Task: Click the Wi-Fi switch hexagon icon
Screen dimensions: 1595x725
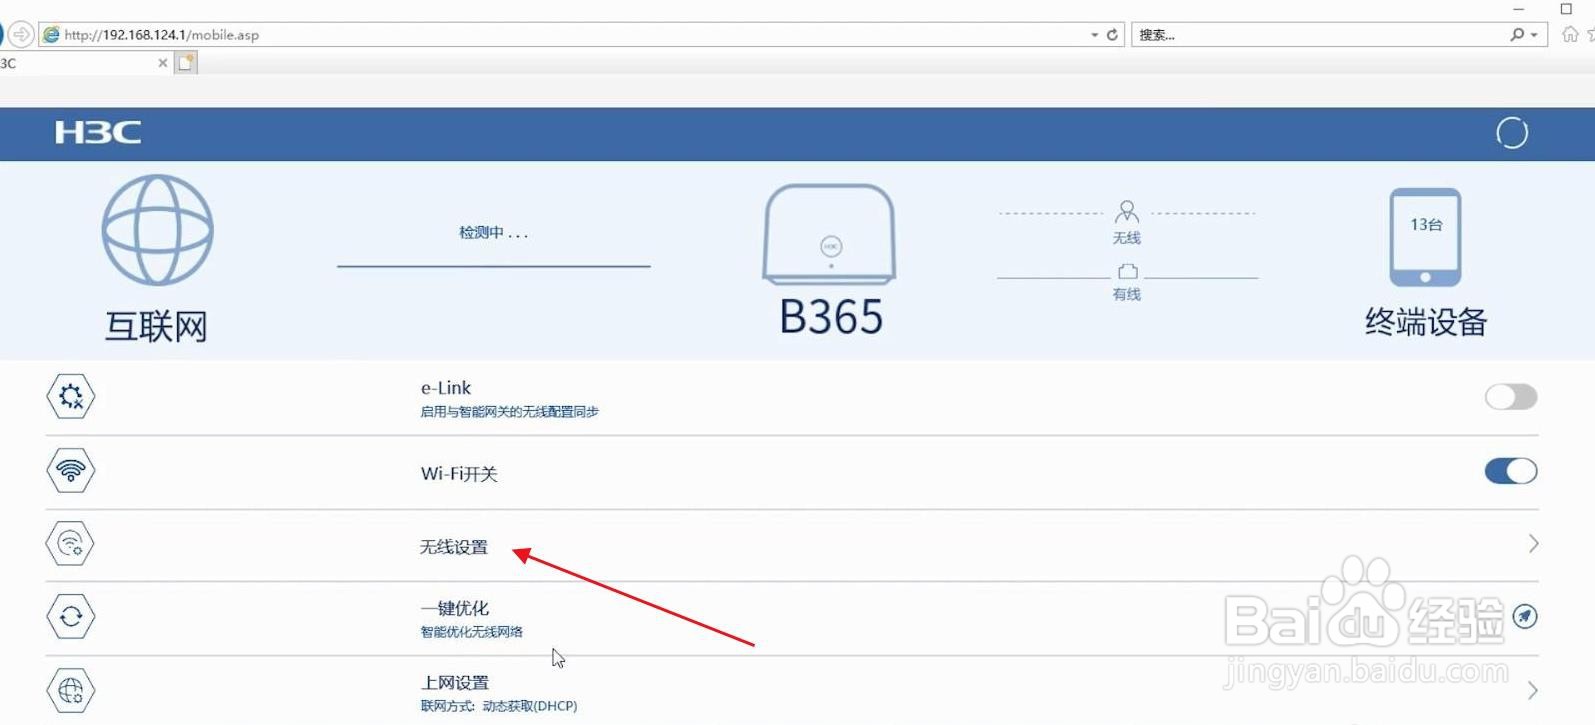Action: pos(71,470)
